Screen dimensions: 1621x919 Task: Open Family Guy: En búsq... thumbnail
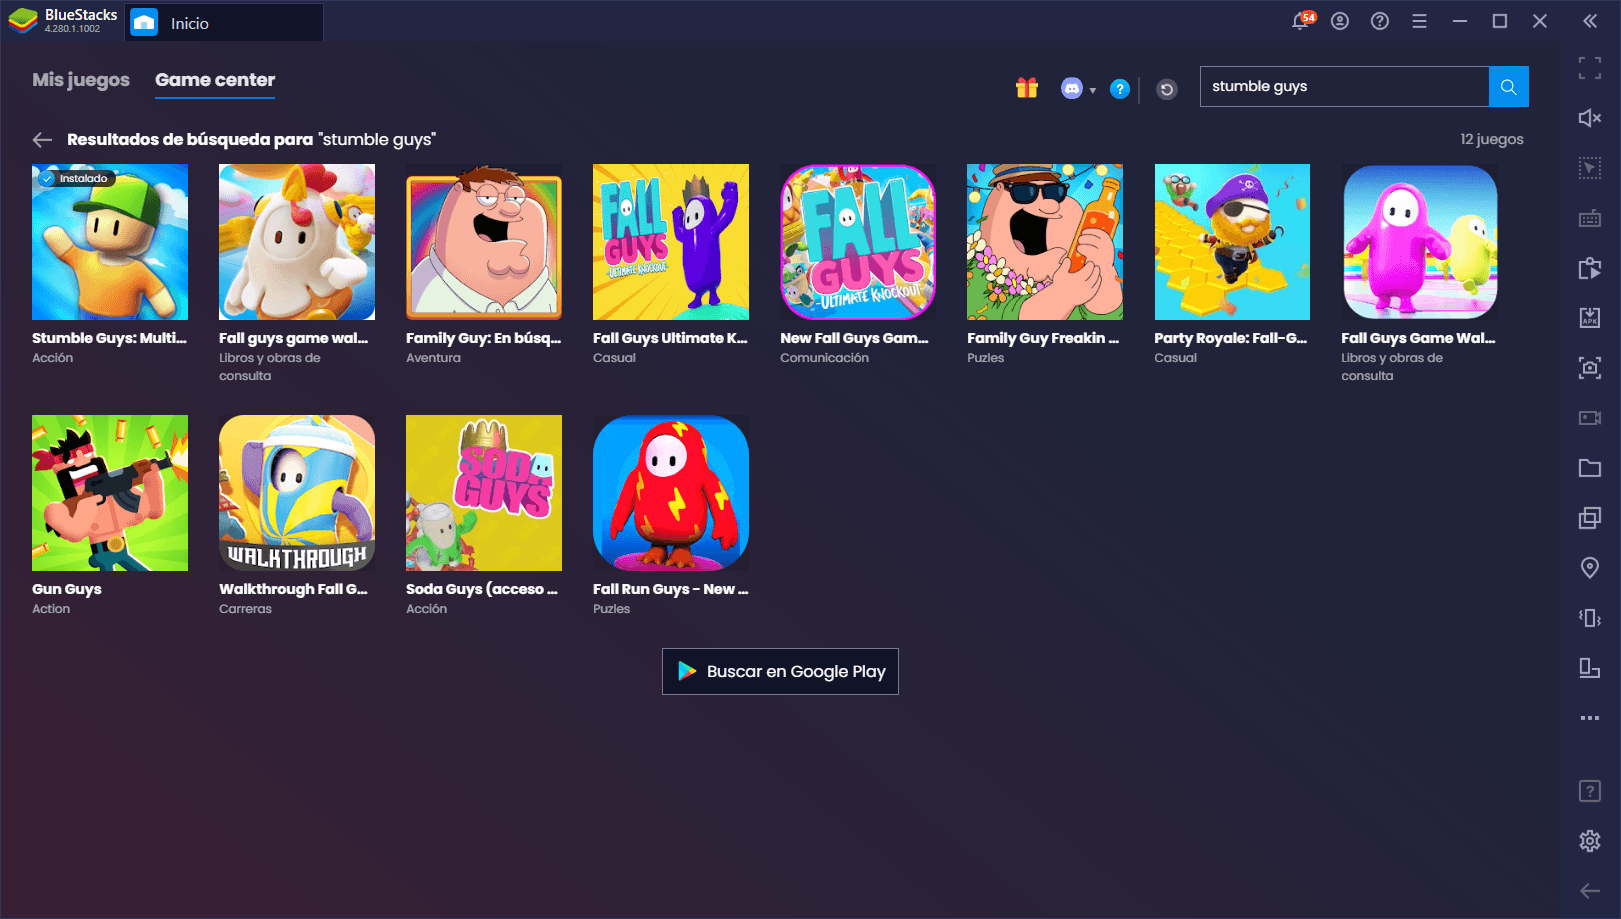(484, 242)
